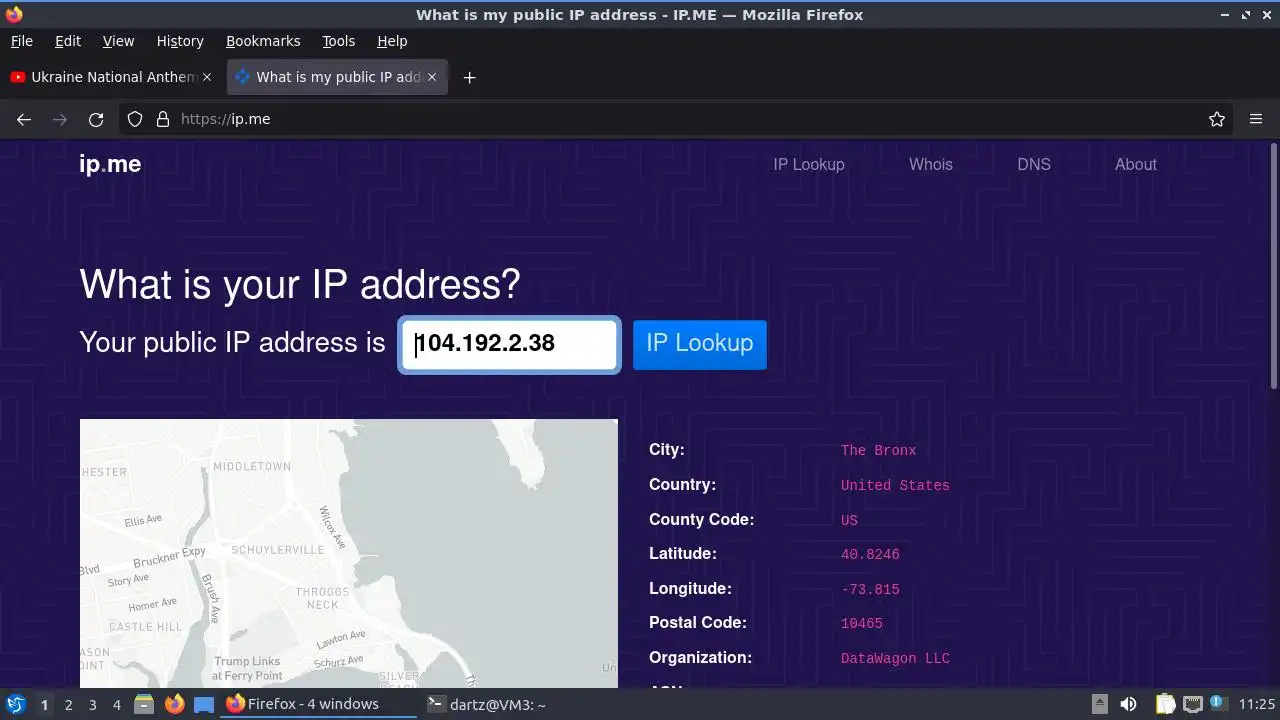1280x720 pixels.
Task: Open the Edit menu
Action: point(68,41)
